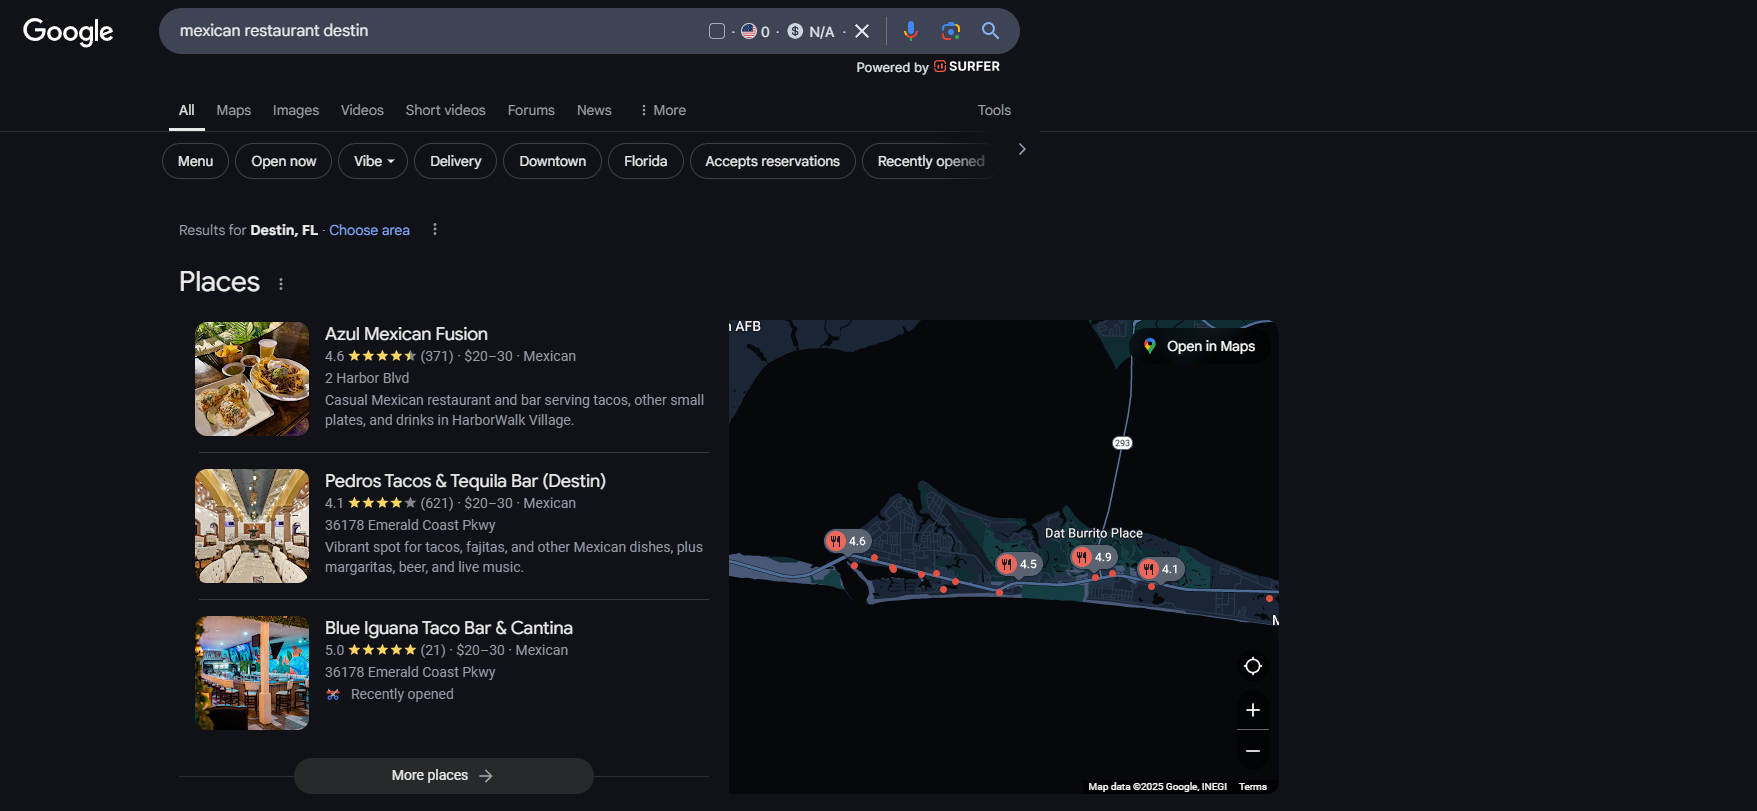This screenshot has width=1757, height=811.
Task: Open the Azul Mexican Fusion listing
Action: [406, 334]
